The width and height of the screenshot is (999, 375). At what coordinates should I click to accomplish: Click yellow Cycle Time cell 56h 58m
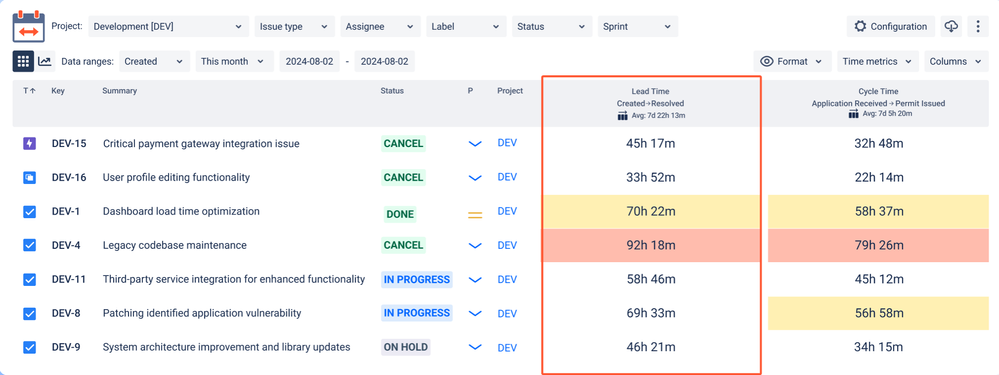tap(878, 313)
